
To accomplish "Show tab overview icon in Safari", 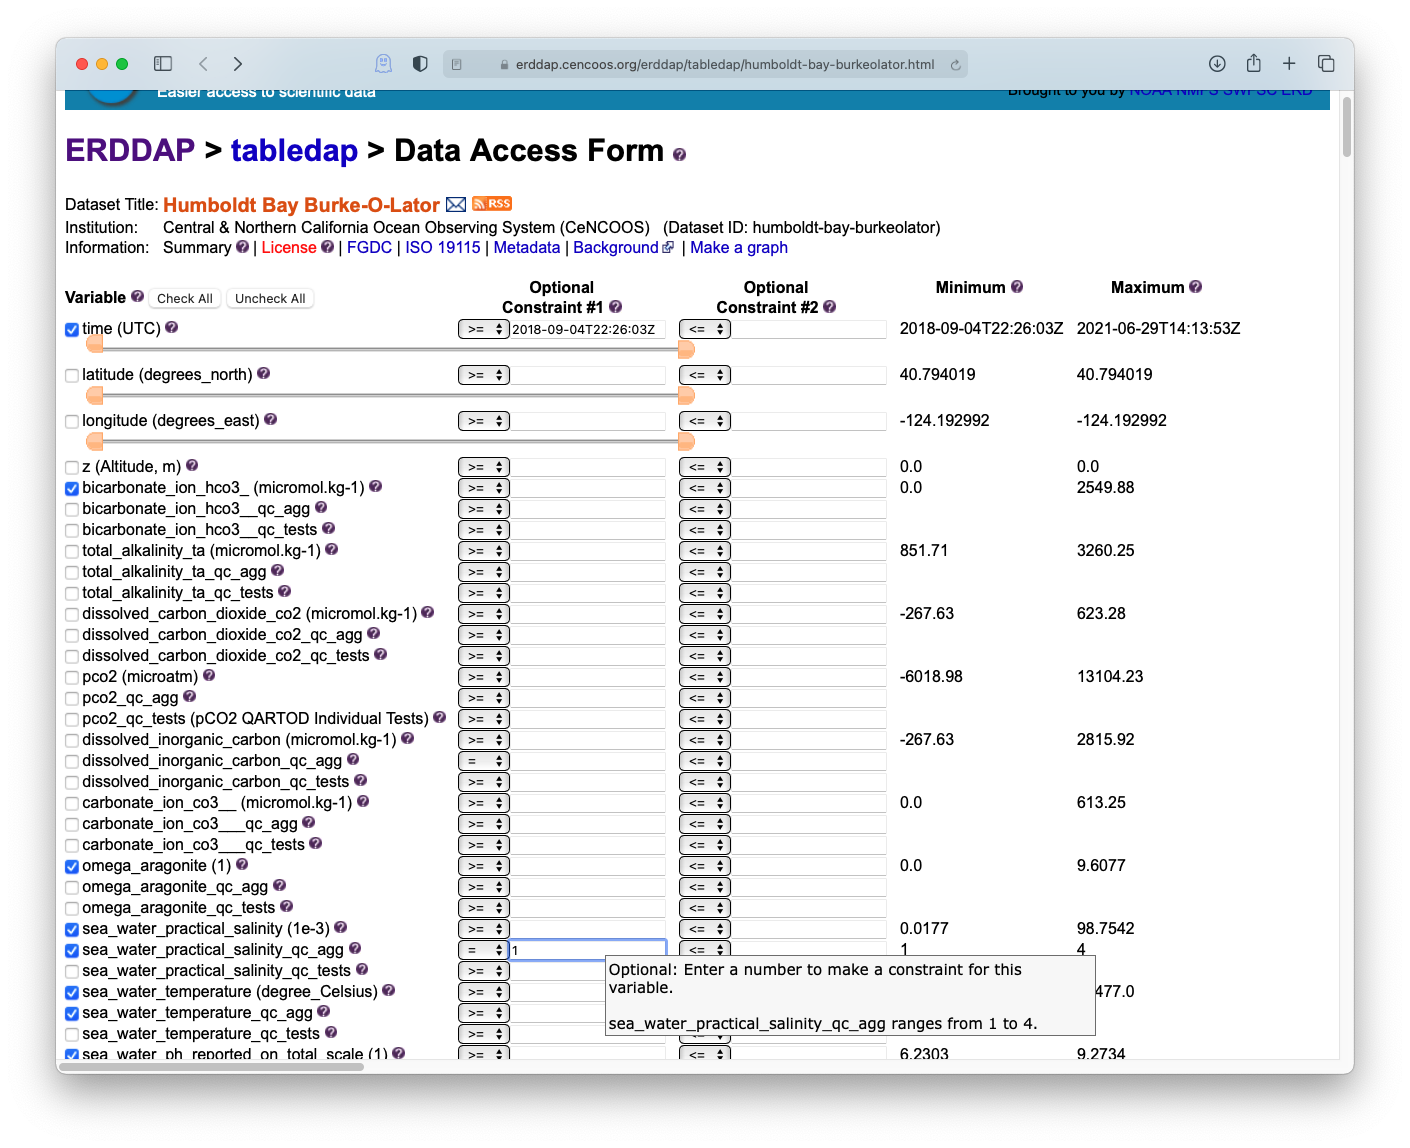I will 1326,64.
